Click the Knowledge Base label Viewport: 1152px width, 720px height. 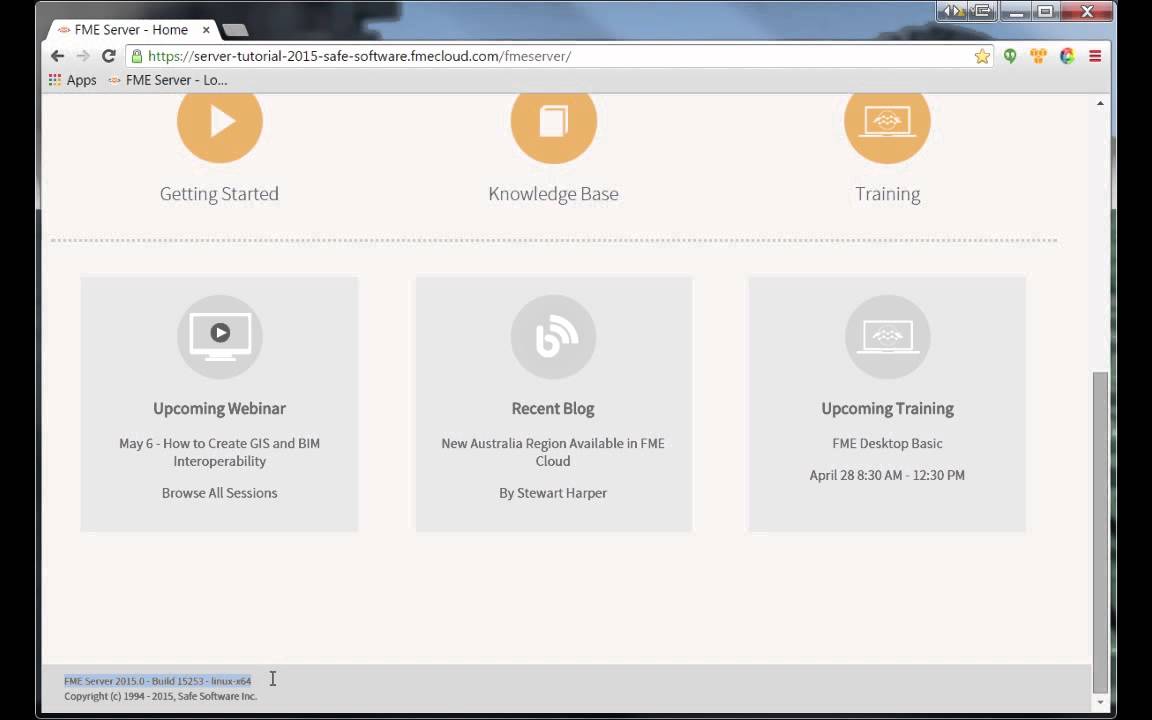553,194
